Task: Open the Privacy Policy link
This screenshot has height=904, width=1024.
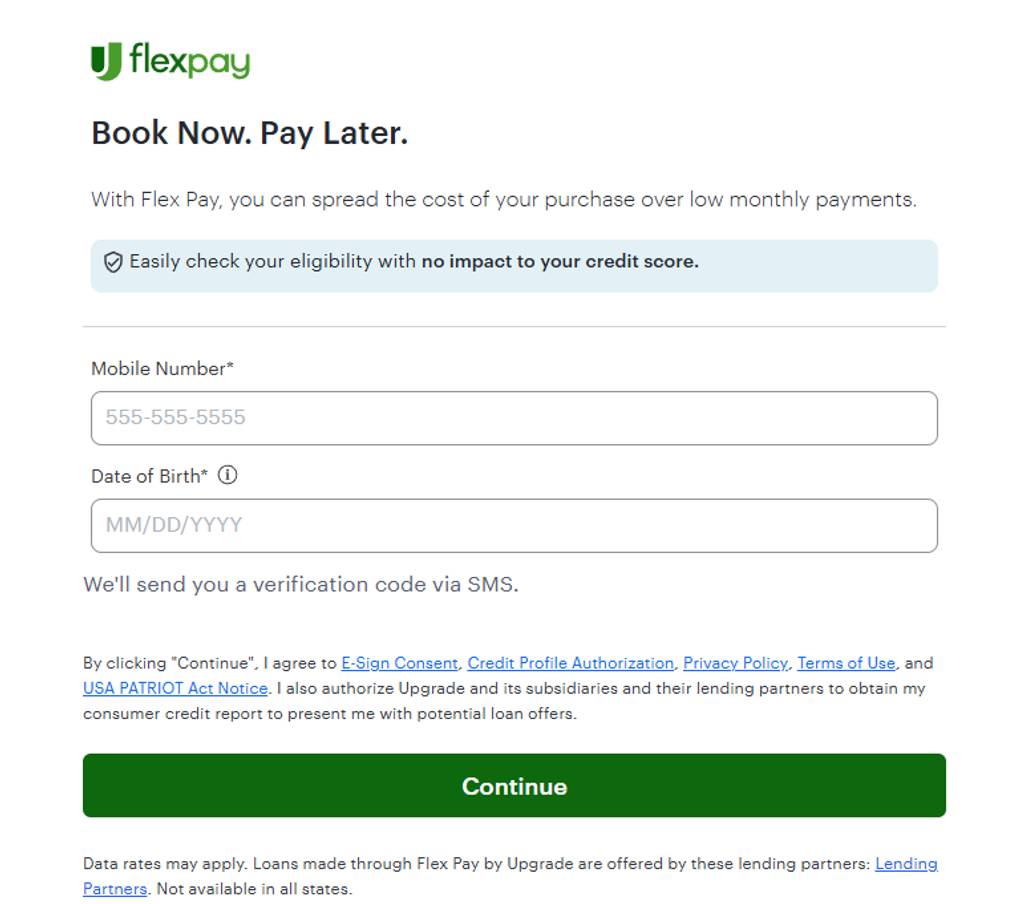Action: point(735,663)
